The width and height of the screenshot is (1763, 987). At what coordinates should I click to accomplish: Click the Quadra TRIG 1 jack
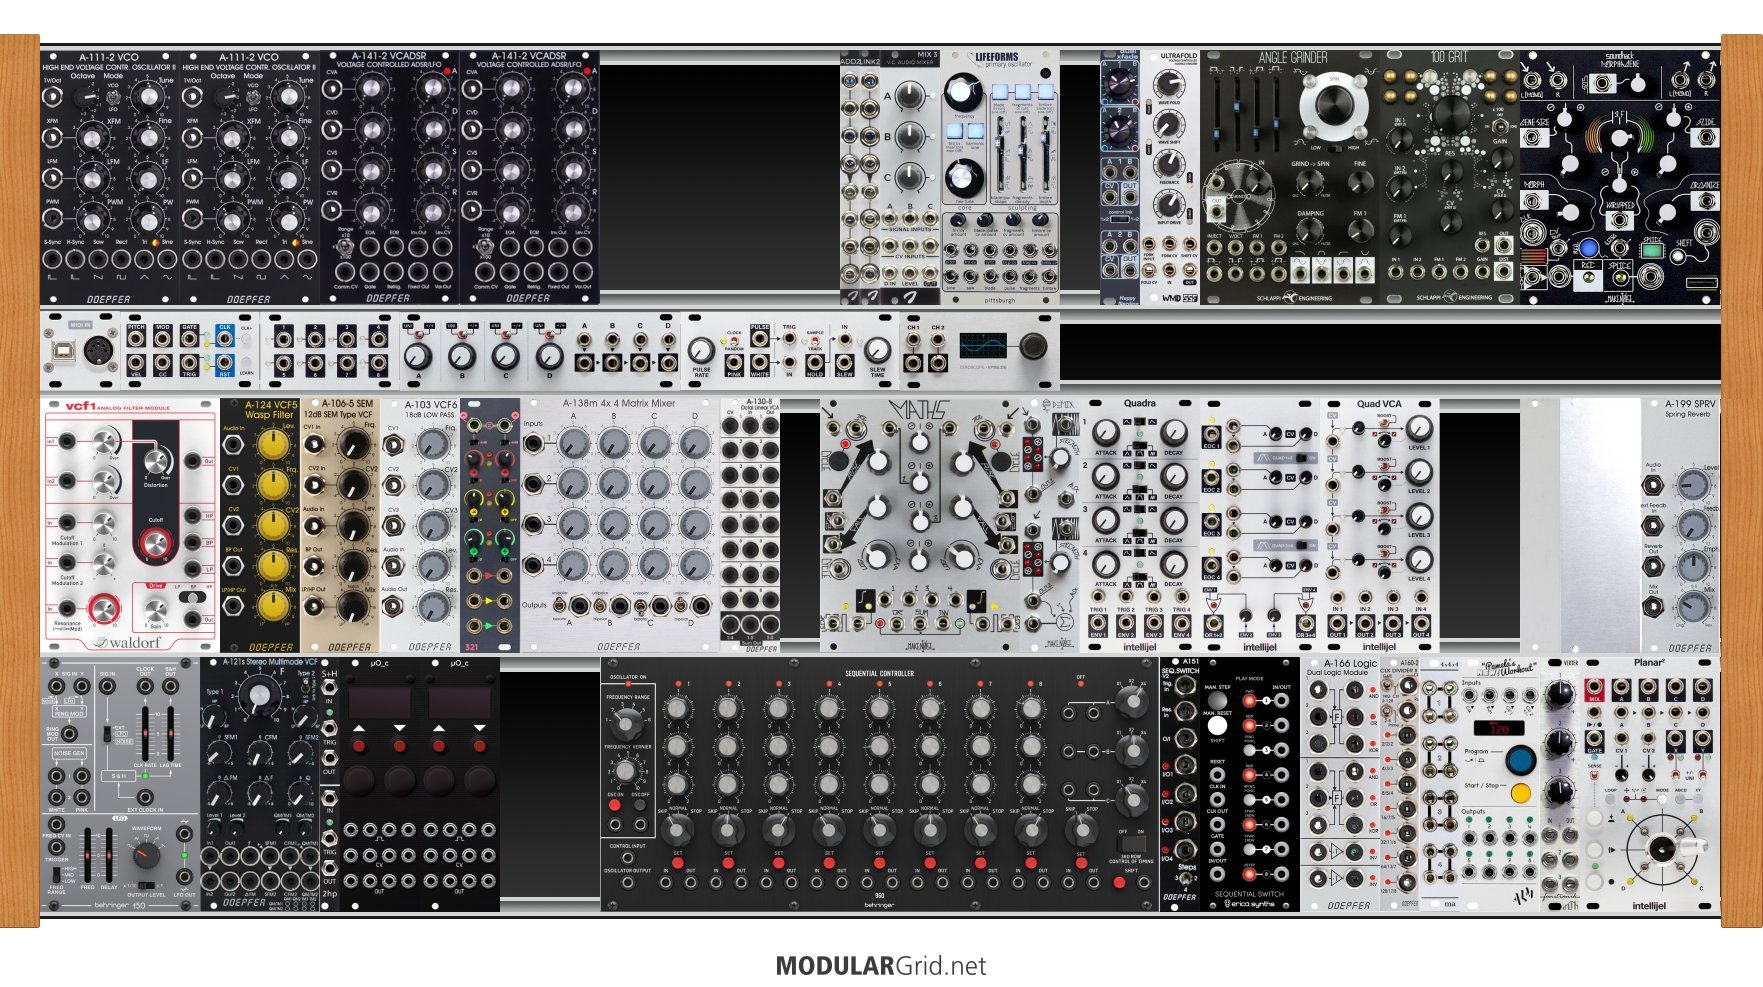pyautogui.click(x=1098, y=596)
